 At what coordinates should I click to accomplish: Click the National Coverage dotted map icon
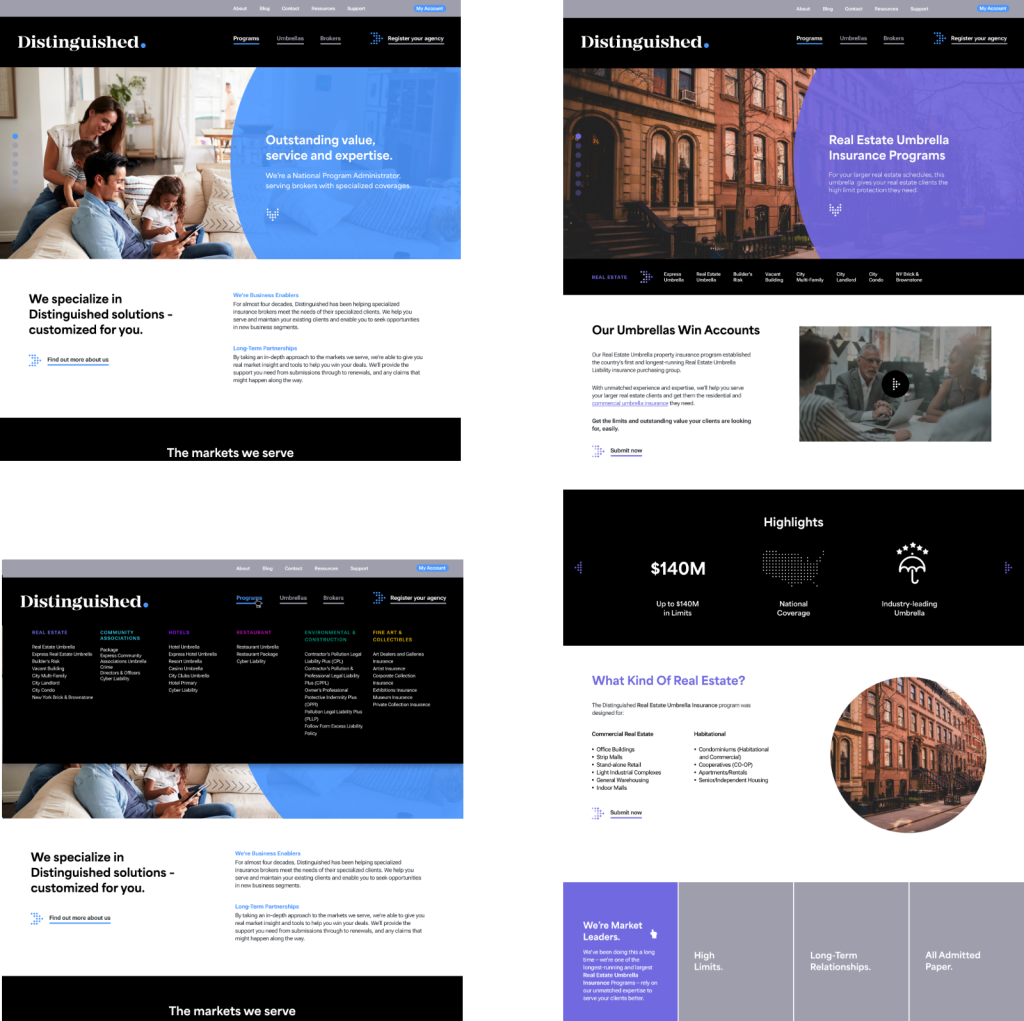click(x=793, y=567)
